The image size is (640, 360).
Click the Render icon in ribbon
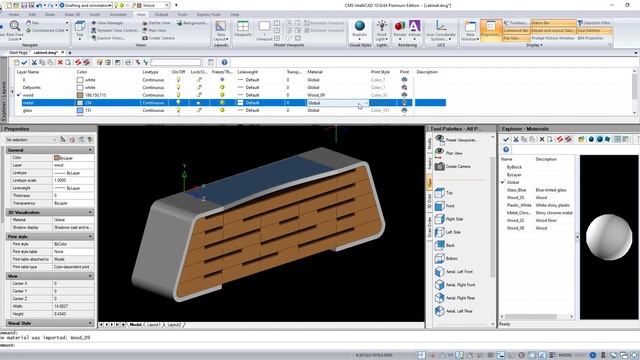click(x=399, y=27)
